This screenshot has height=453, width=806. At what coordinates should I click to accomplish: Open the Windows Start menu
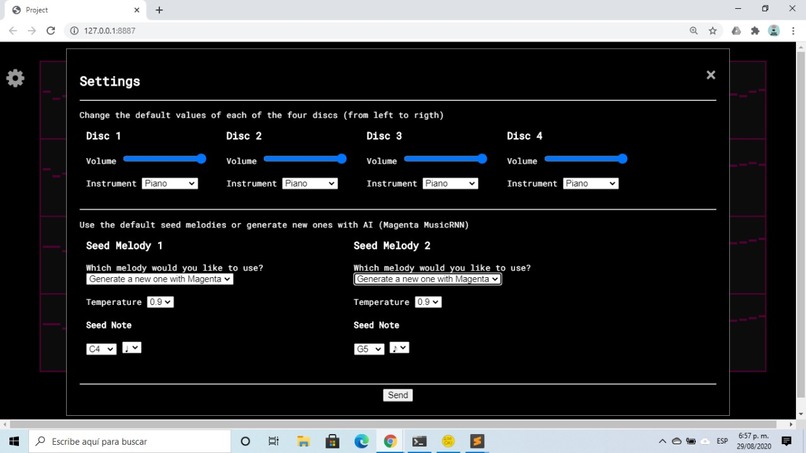tap(14, 441)
